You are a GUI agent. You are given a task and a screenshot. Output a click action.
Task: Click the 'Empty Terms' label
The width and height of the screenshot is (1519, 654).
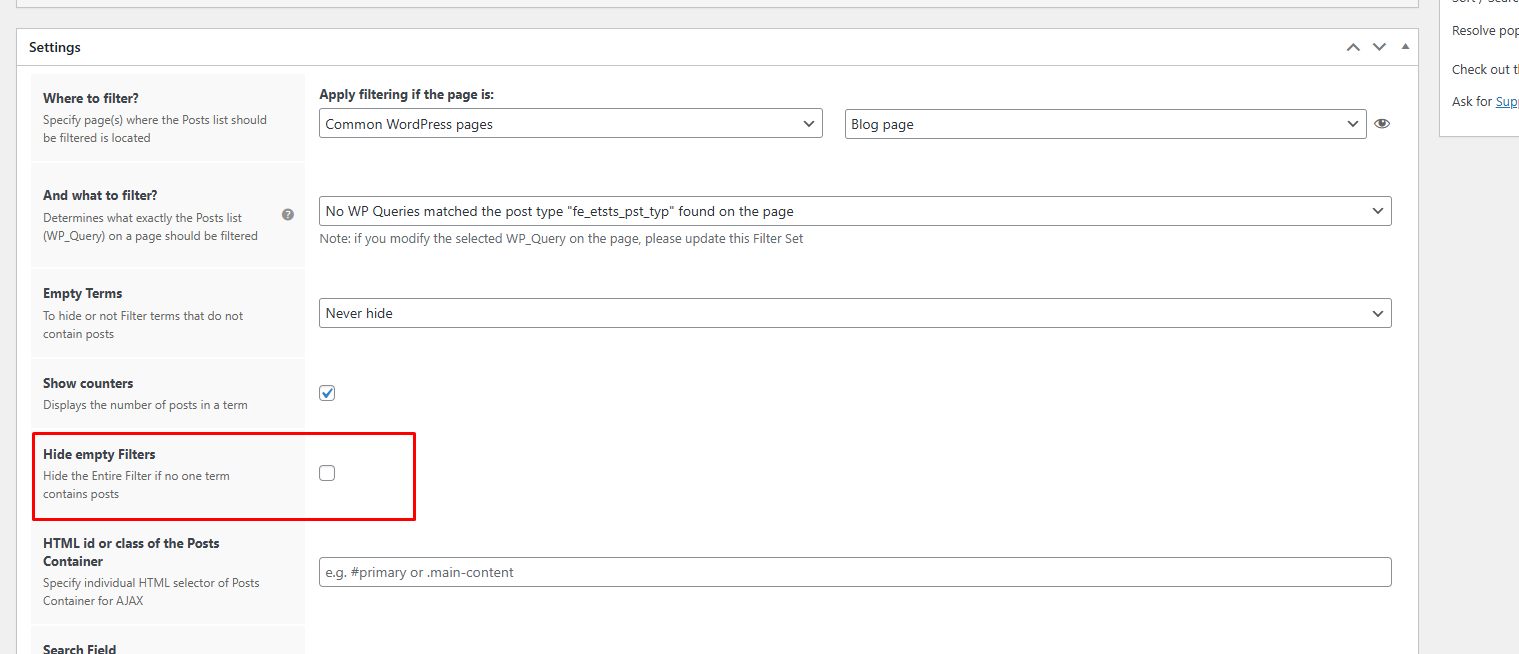click(x=83, y=293)
